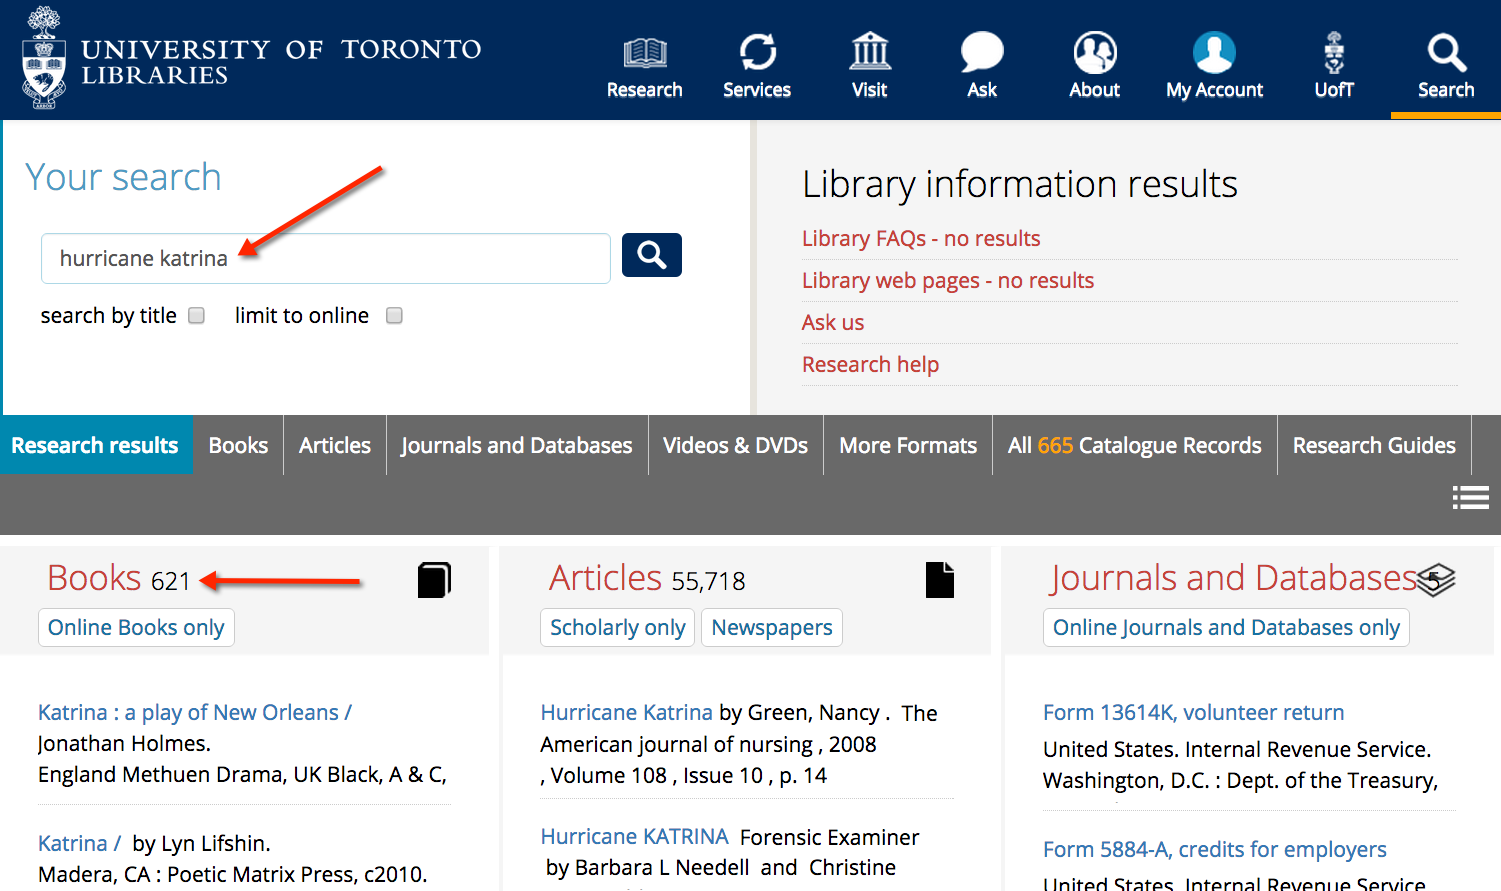
Task: Open Library web pages - no results
Action: tap(948, 281)
